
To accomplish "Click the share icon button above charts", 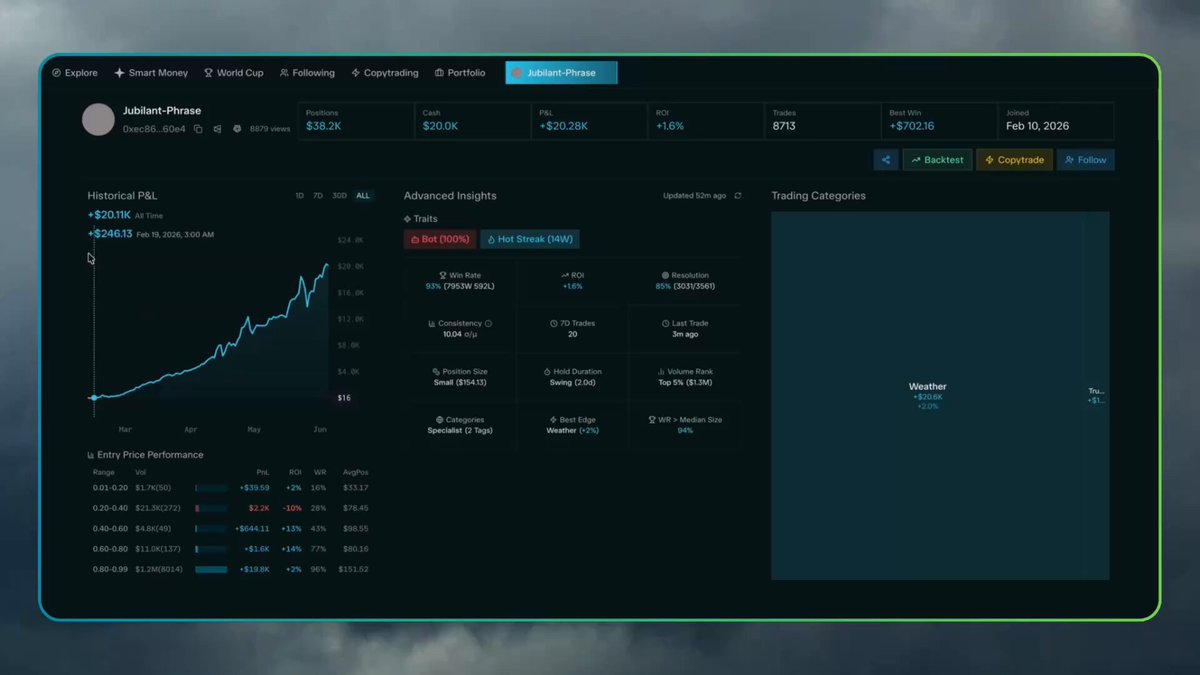I will [x=886, y=160].
